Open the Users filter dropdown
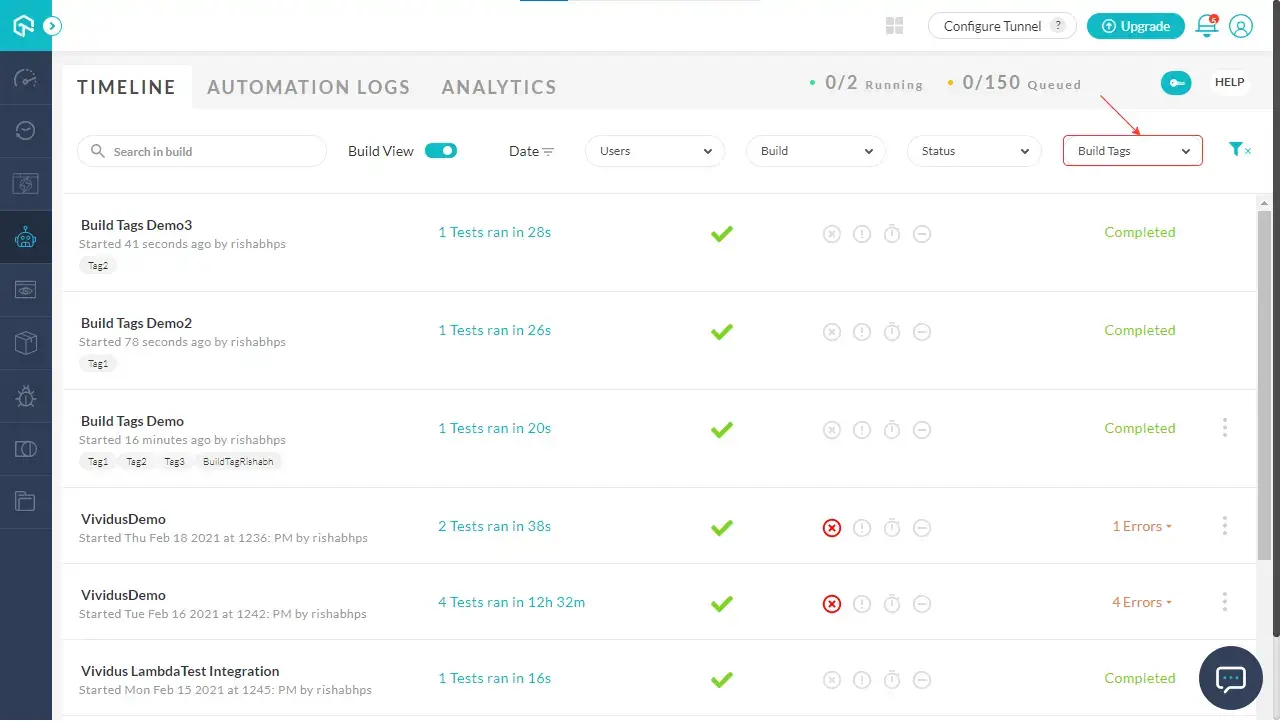 [x=655, y=151]
